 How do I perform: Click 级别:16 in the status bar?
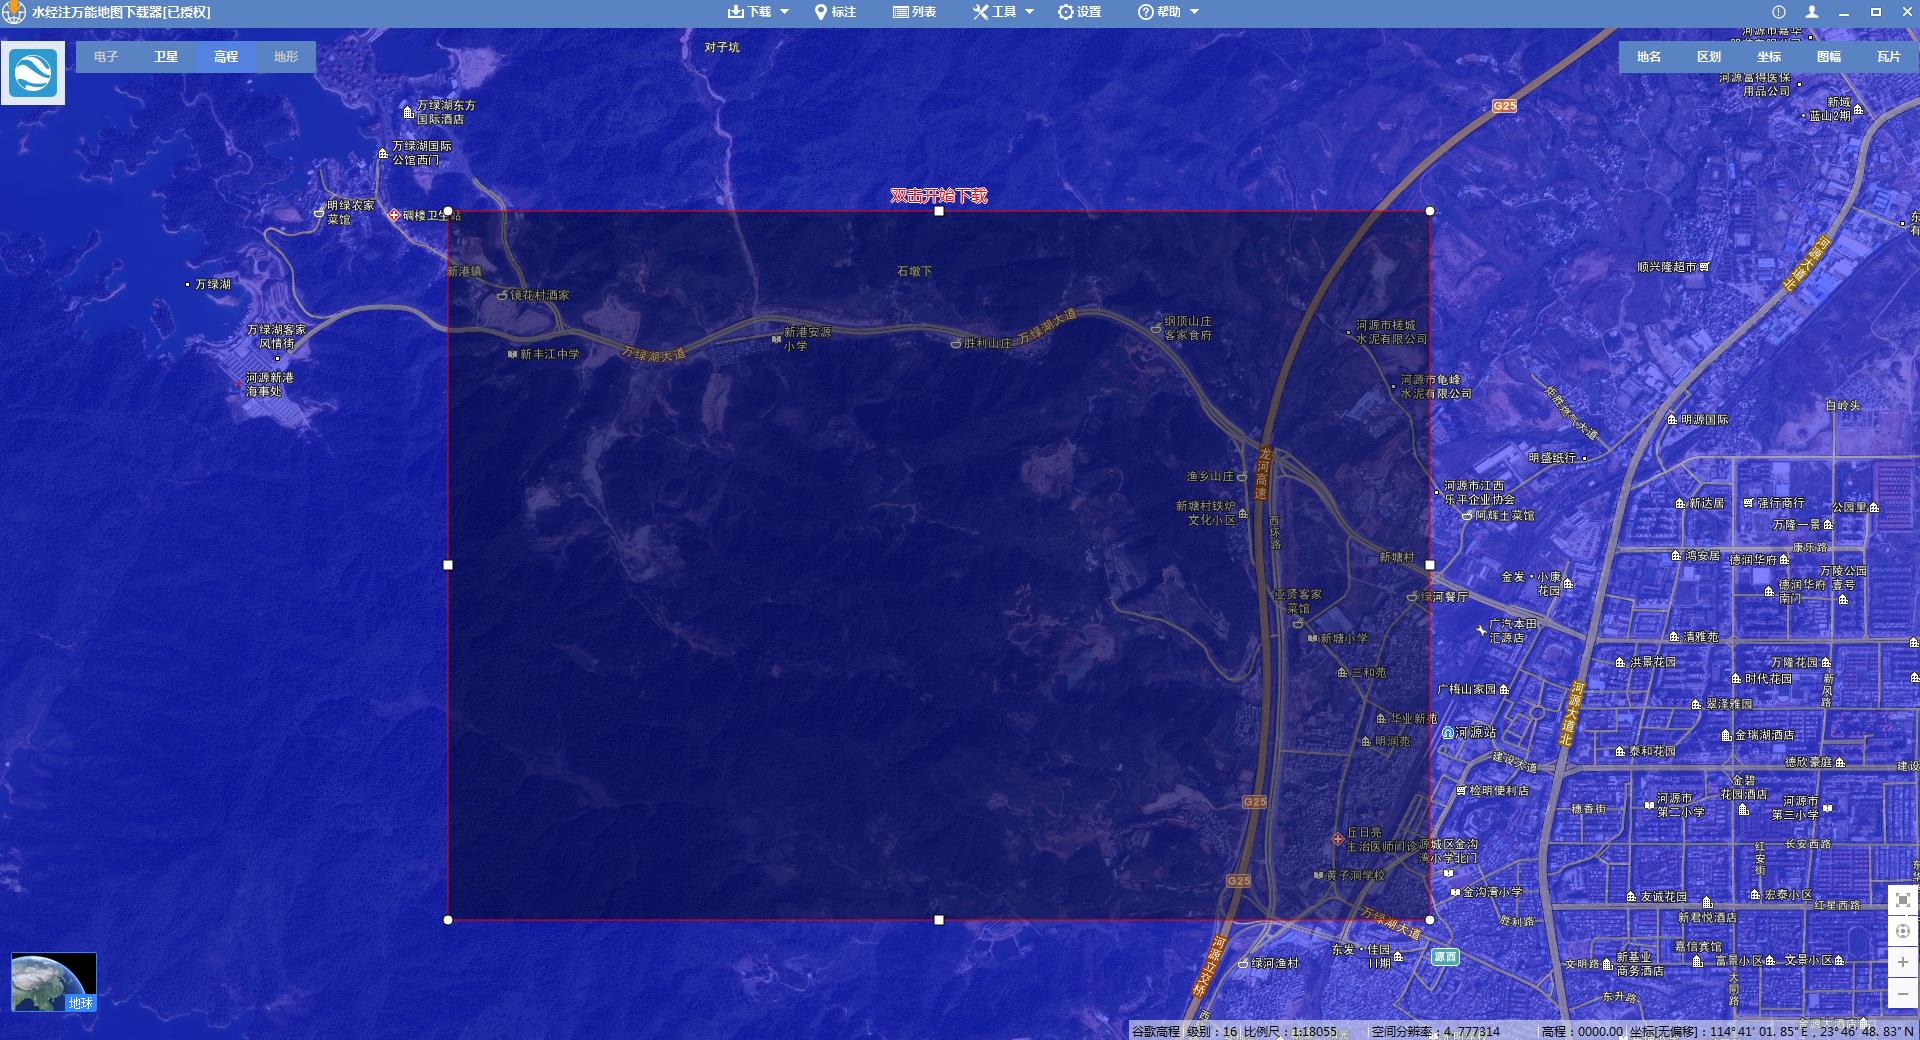1212,1031
